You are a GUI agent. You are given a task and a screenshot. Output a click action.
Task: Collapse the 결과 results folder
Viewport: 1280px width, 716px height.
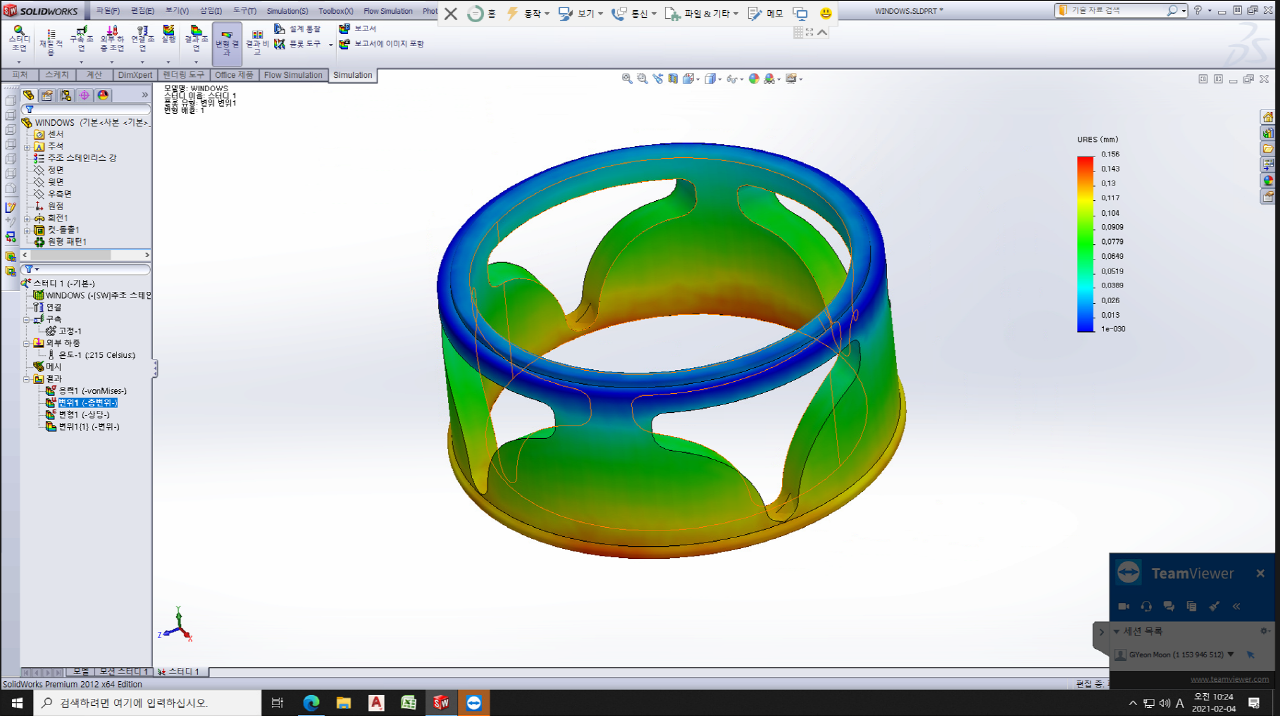[26, 379]
